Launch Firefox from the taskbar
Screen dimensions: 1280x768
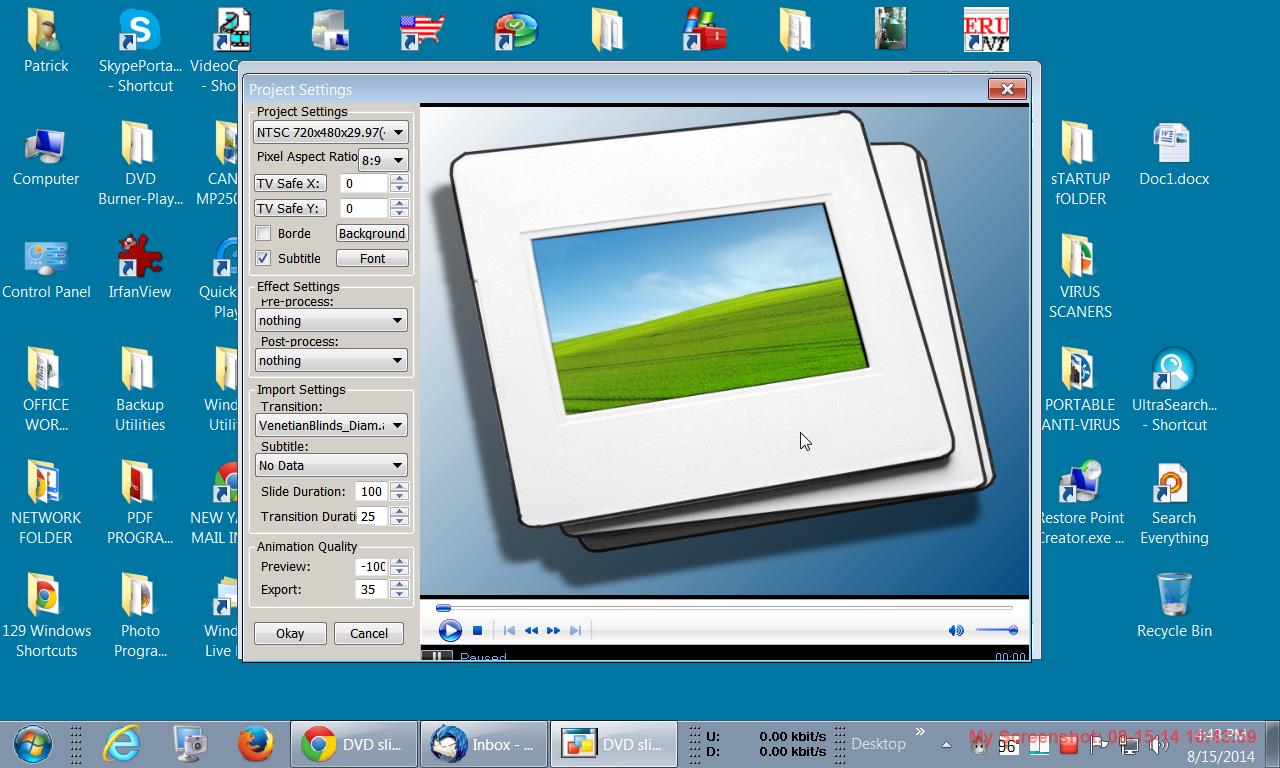[255, 744]
